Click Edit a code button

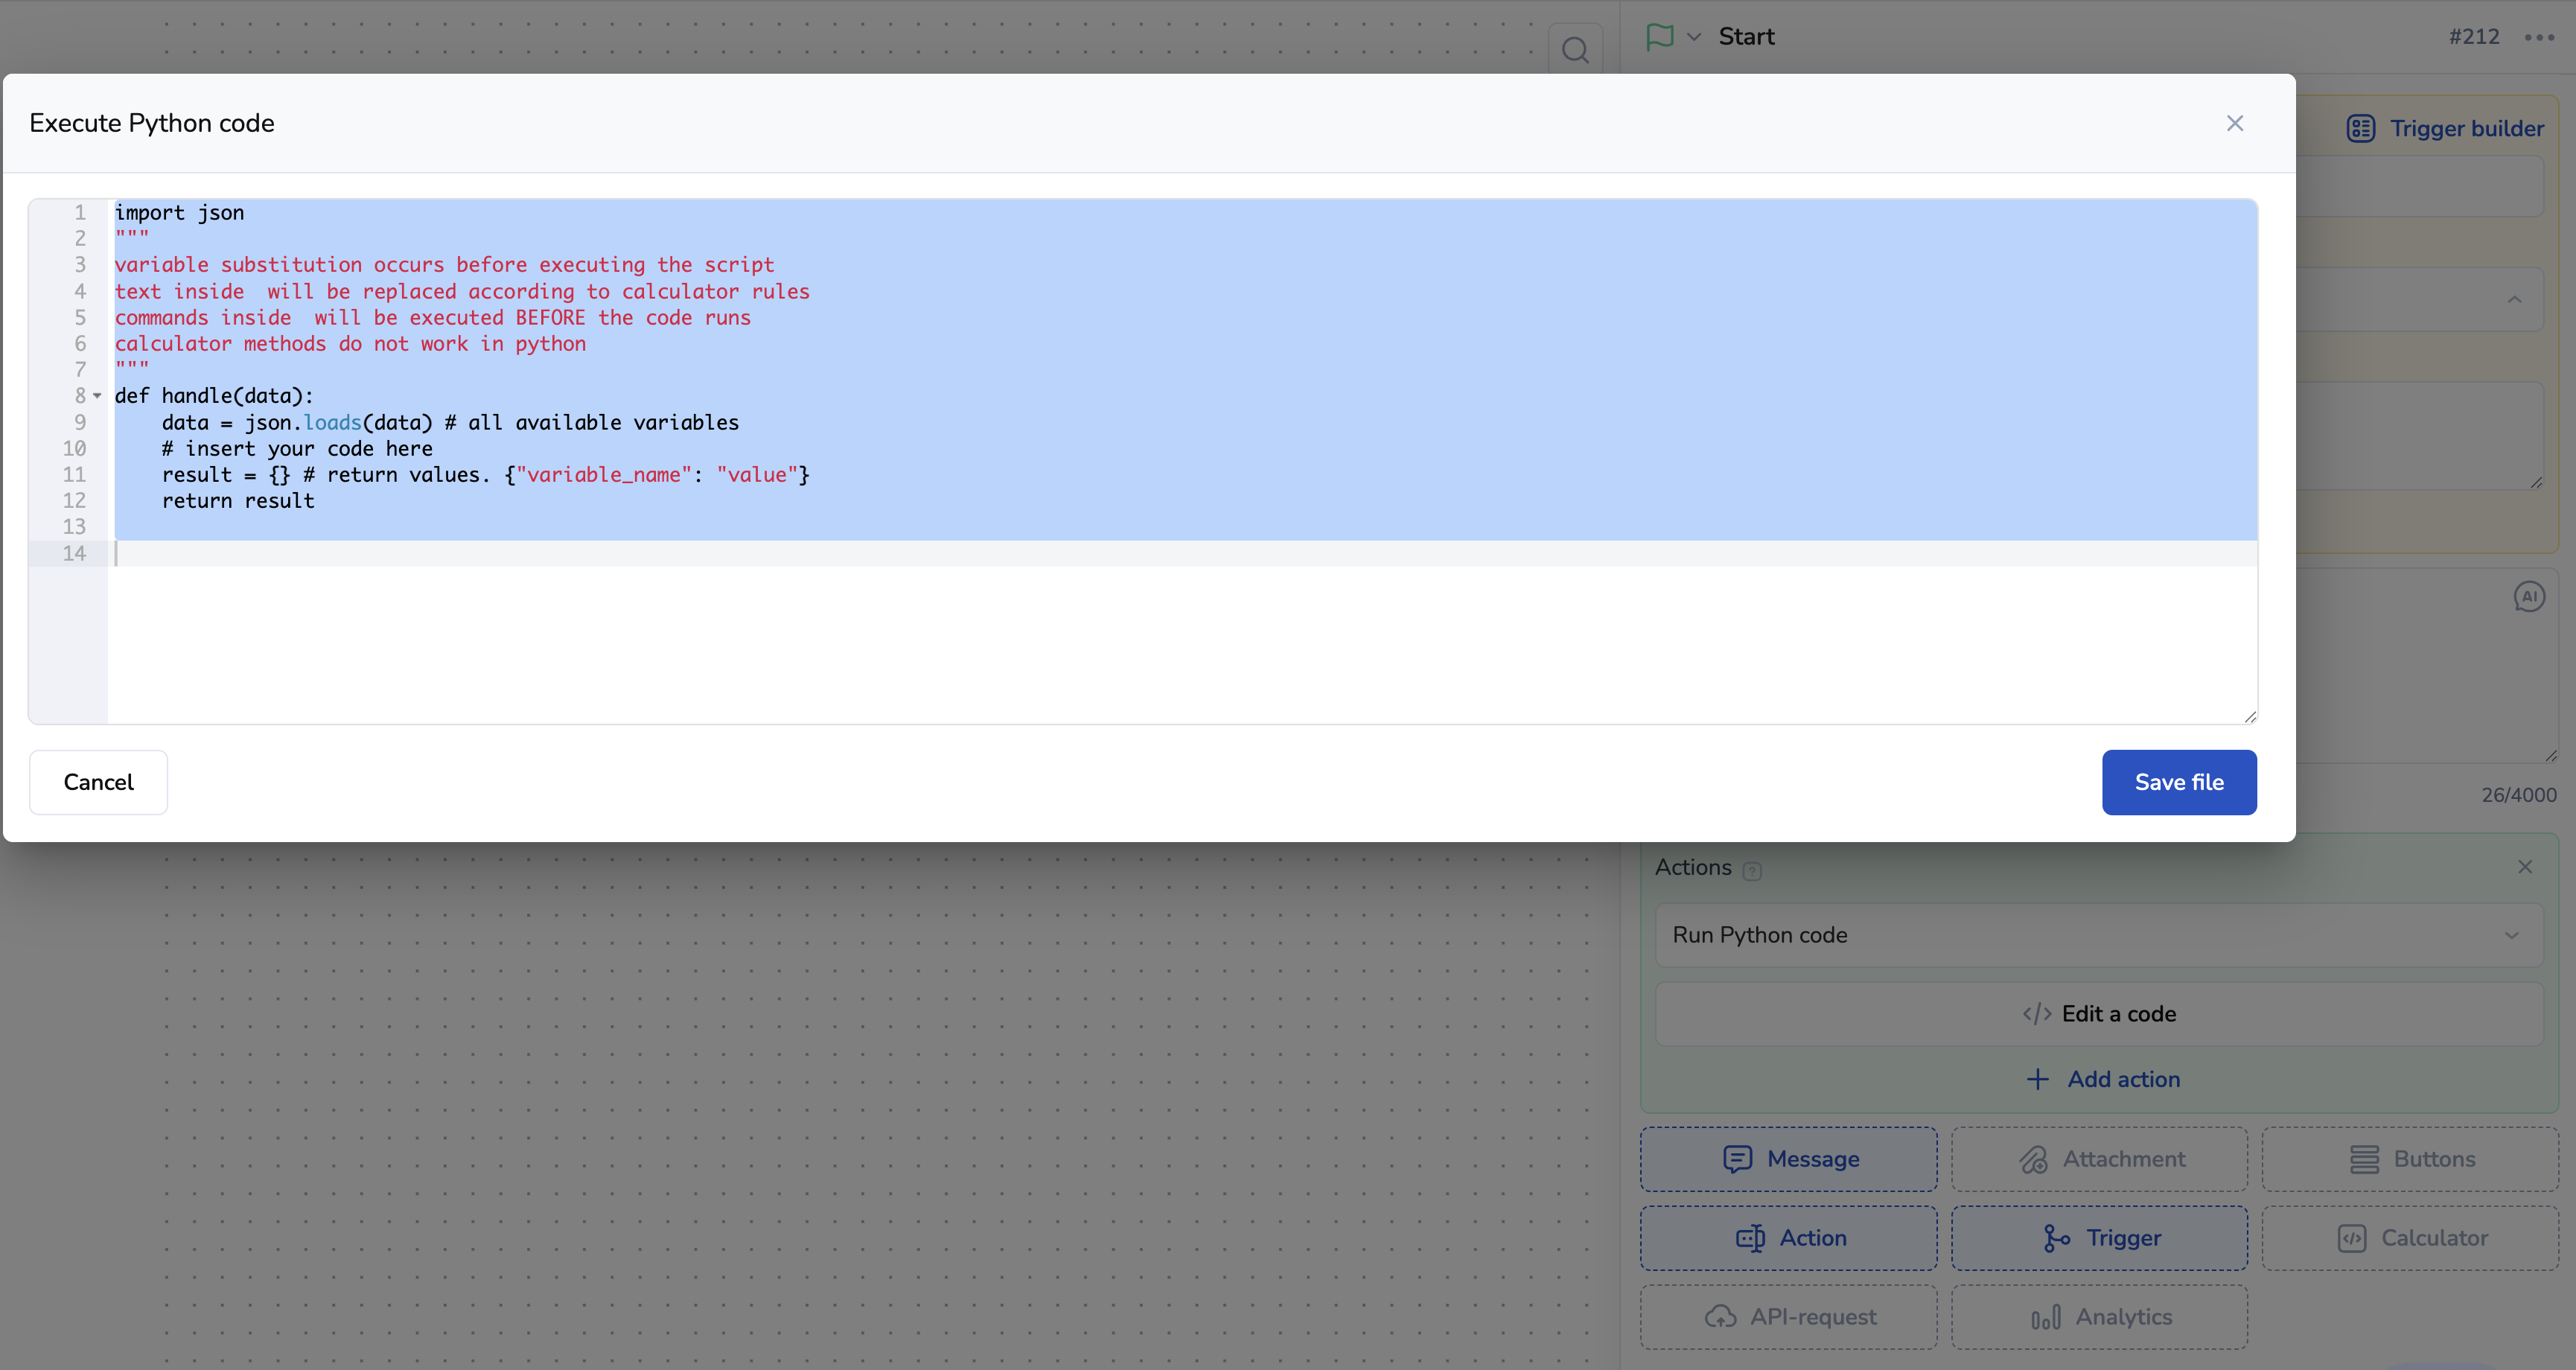tap(2099, 1014)
